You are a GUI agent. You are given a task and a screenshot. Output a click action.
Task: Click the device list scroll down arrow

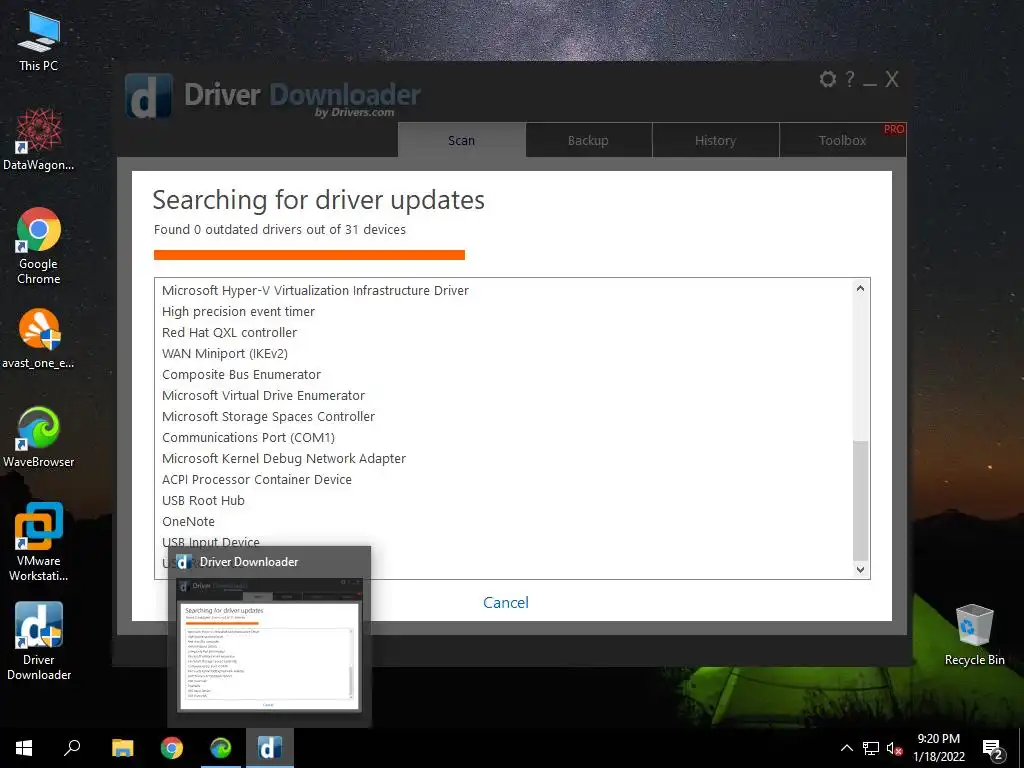[x=860, y=569]
